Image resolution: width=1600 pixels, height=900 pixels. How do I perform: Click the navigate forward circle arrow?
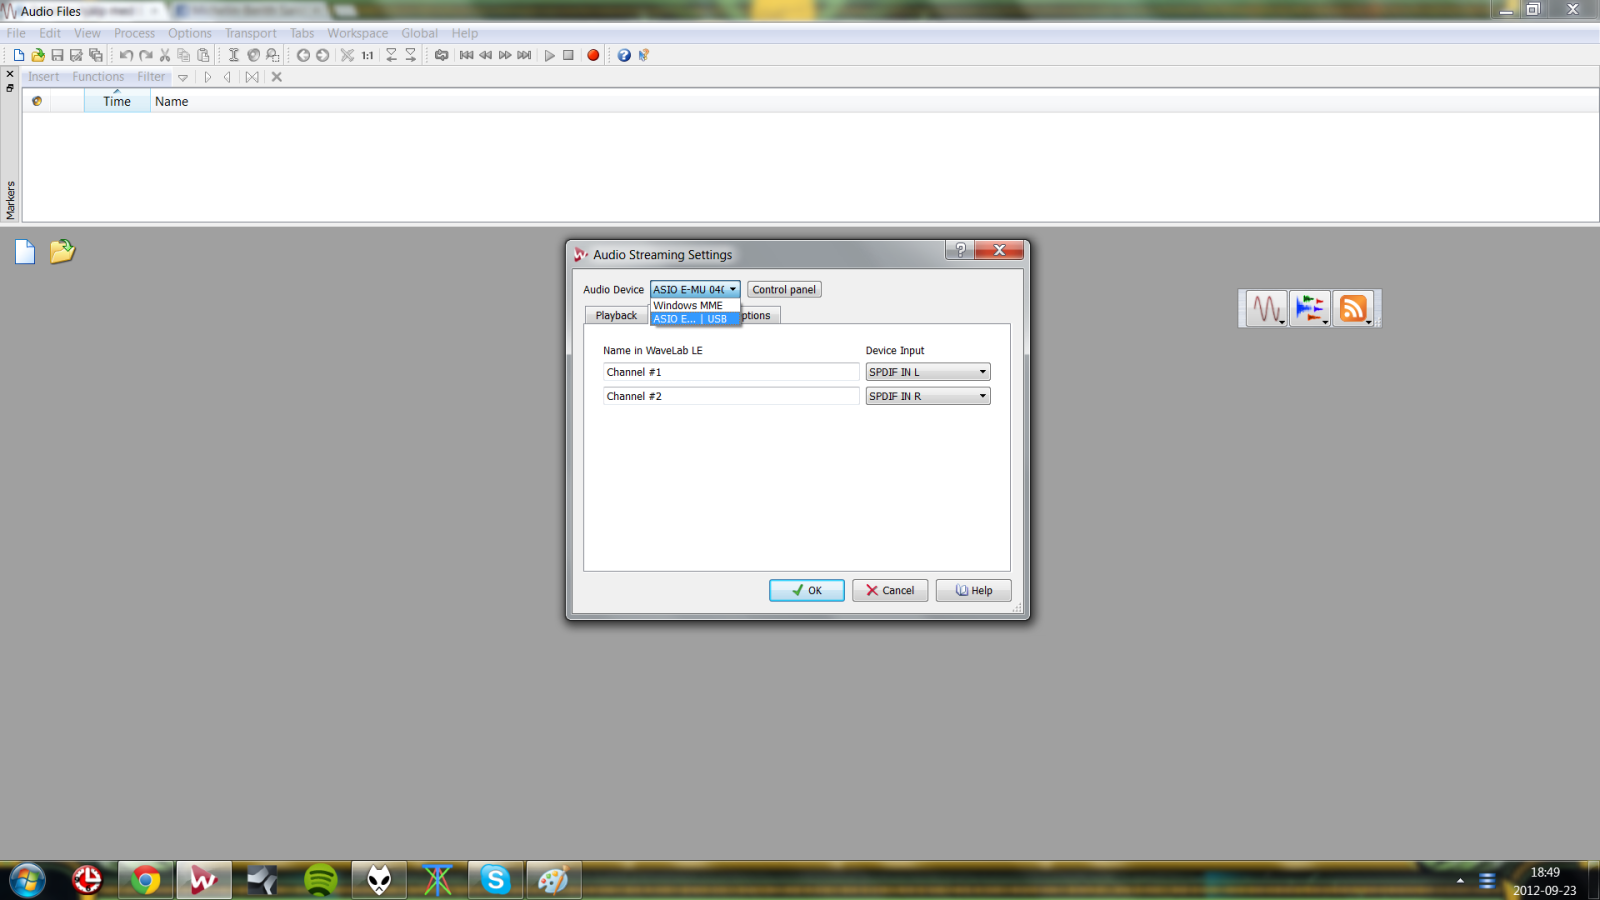point(322,55)
